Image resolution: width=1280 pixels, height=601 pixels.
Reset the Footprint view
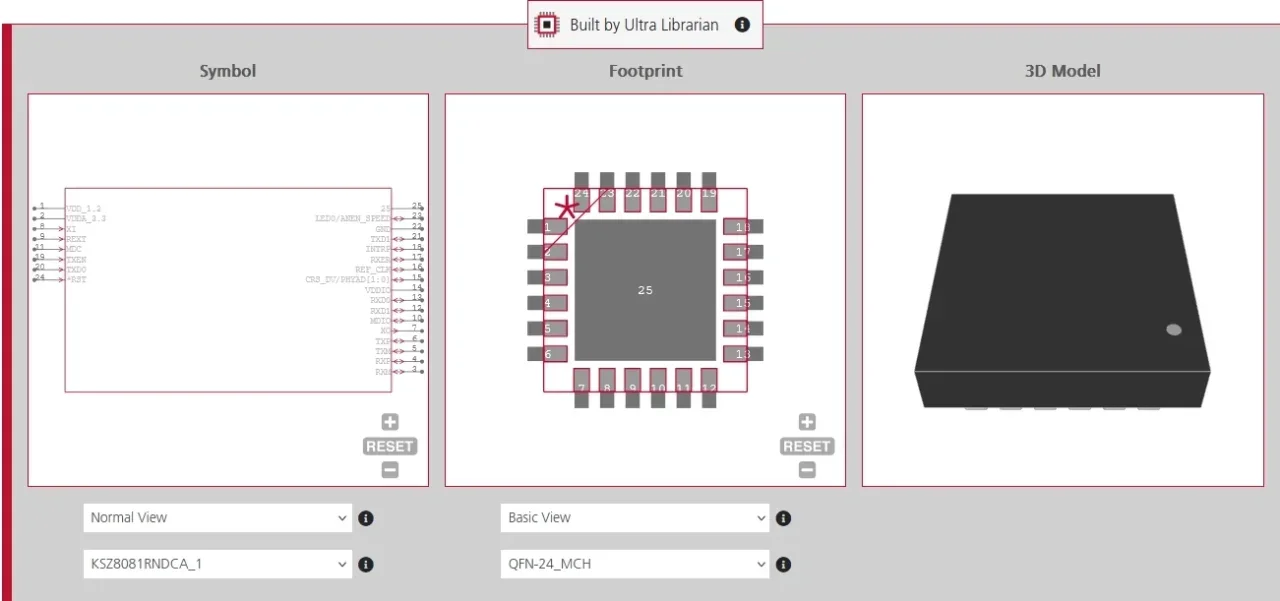(806, 446)
